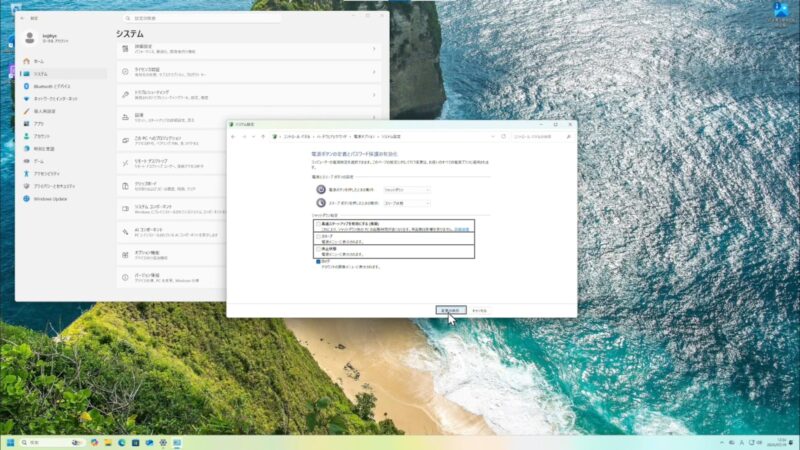Image resolution: width=800 pixels, height=450 pixels.
Task: Expand the トラブルシューティング row chevron in Settings
Action: 374,95
